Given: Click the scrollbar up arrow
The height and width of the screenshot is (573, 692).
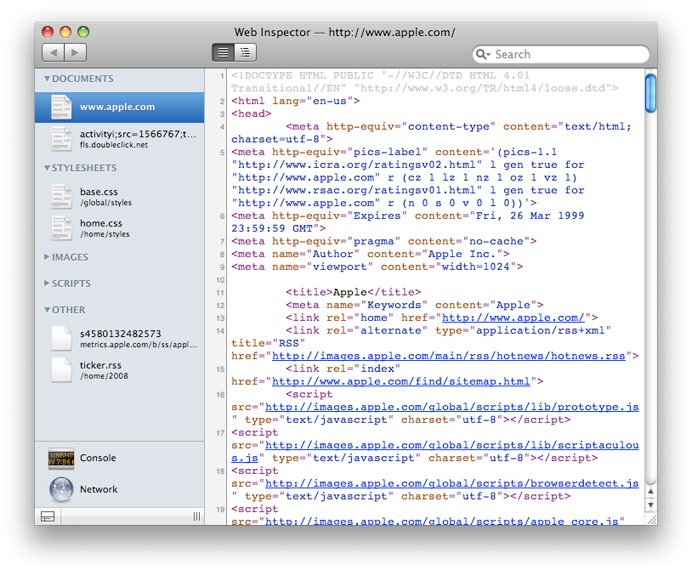Looking at the screenshot, I should 651,491.
